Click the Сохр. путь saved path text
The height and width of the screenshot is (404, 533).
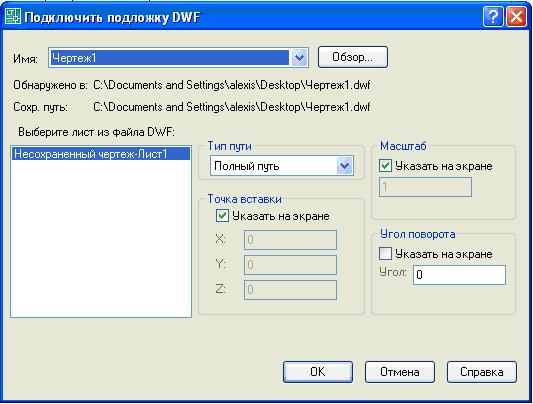pos(231,107)
